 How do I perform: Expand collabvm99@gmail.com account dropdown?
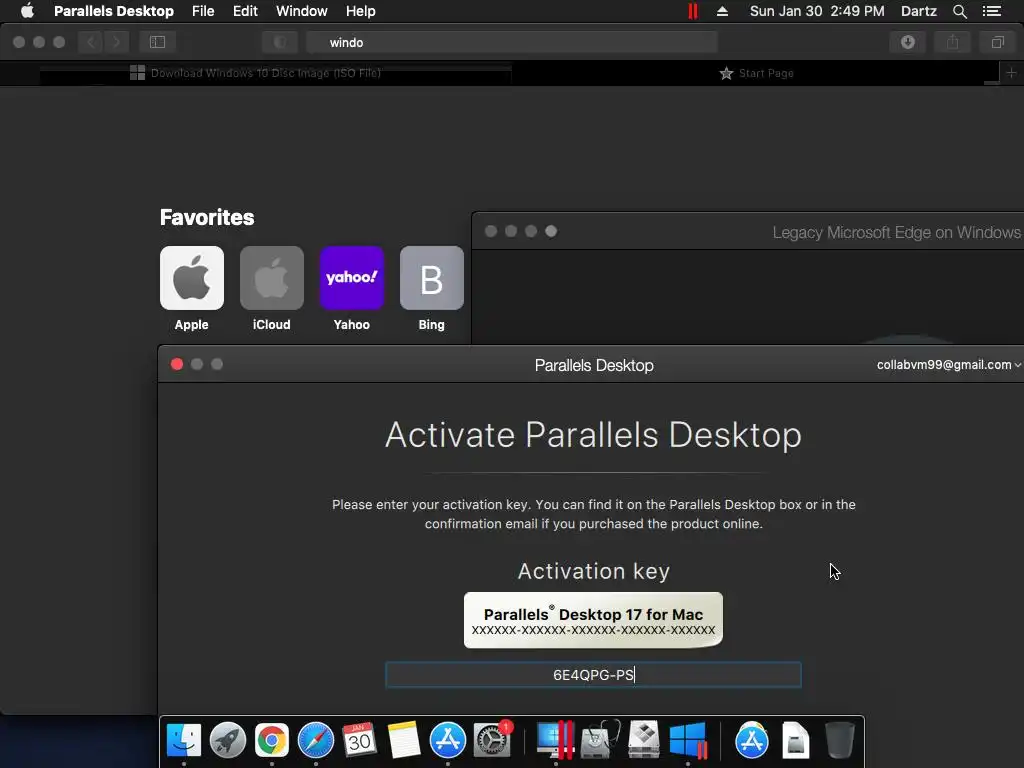pyautogui.click(x=948, y=364)
